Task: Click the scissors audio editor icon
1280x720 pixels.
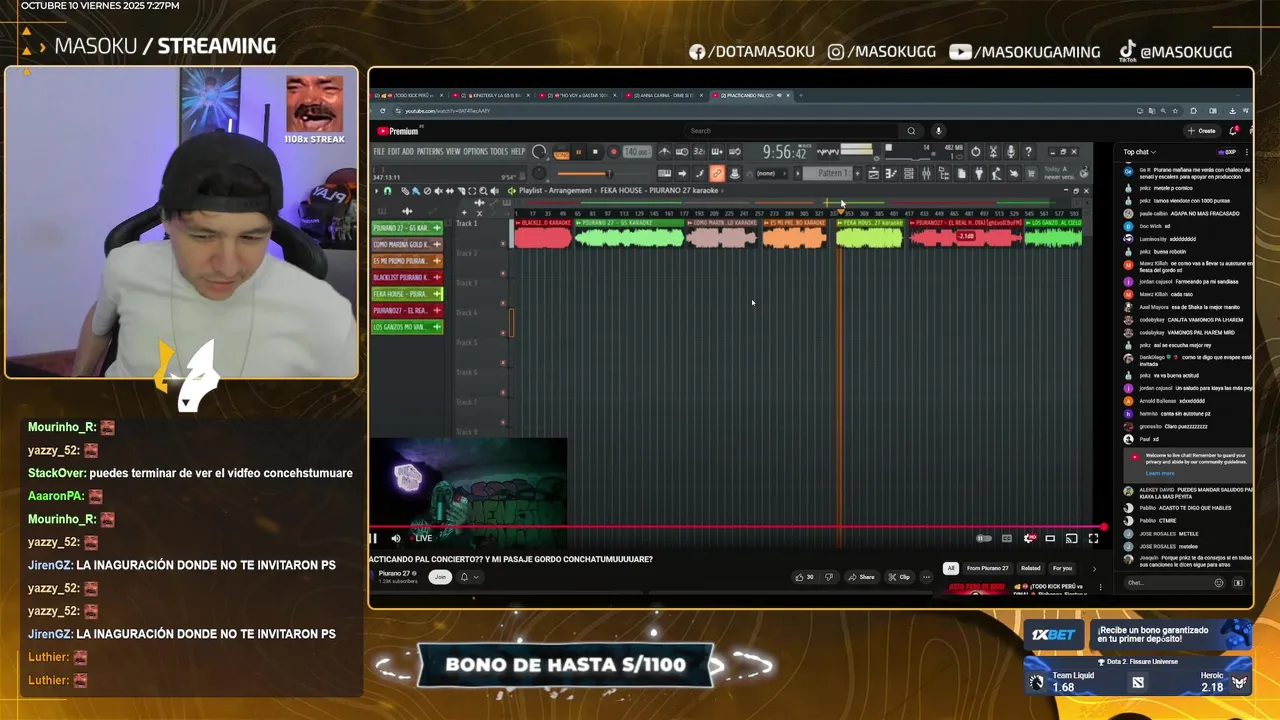Action: [x=993, y=151]
